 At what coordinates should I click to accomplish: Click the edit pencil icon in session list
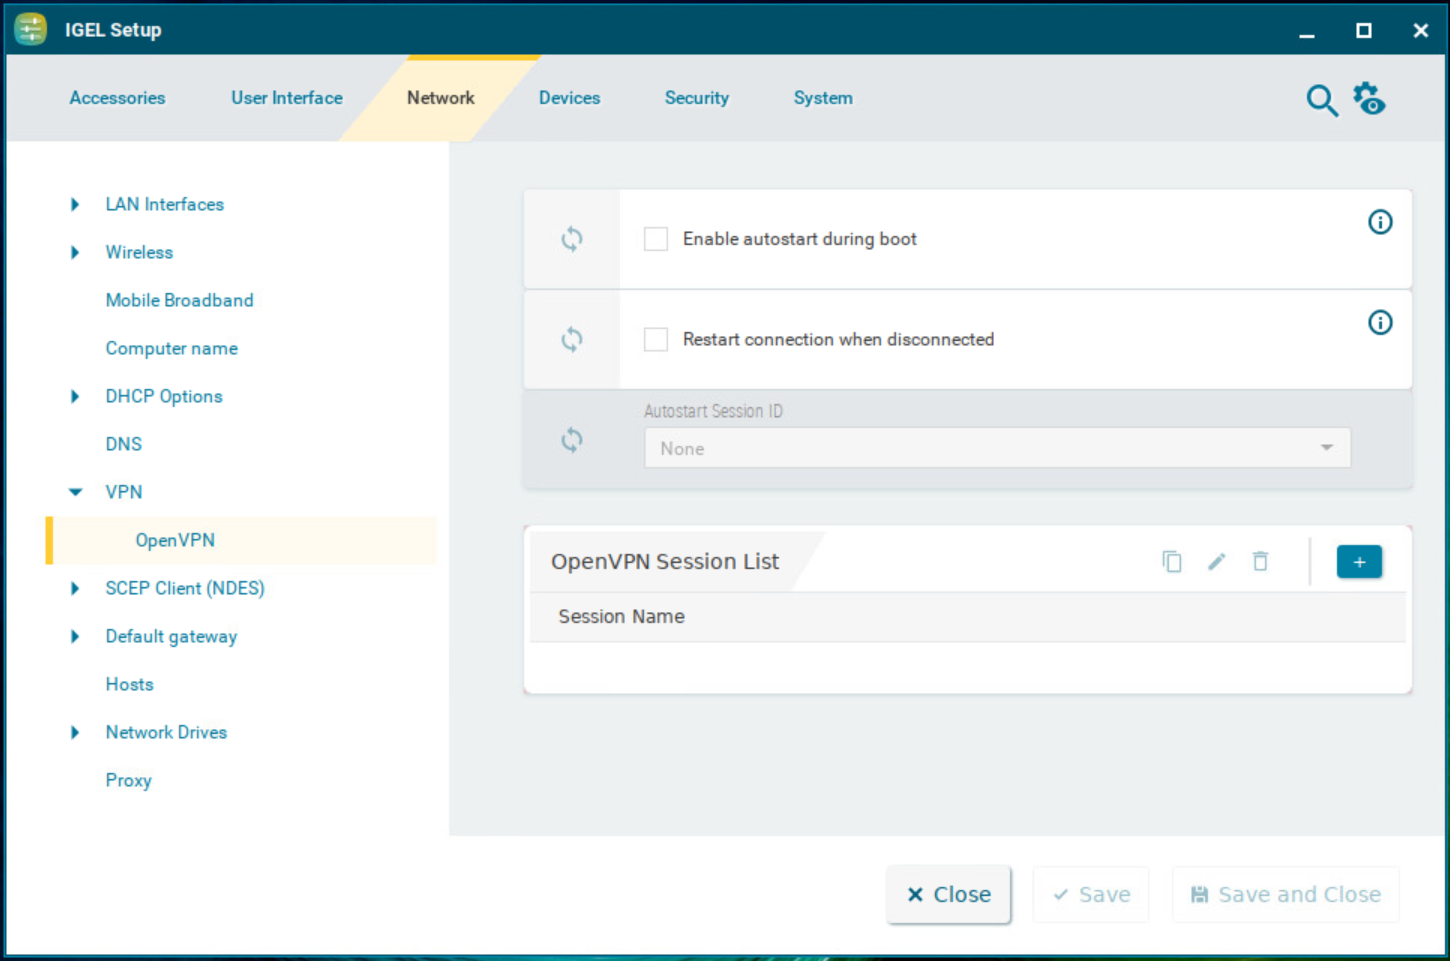pos(1216,562)
